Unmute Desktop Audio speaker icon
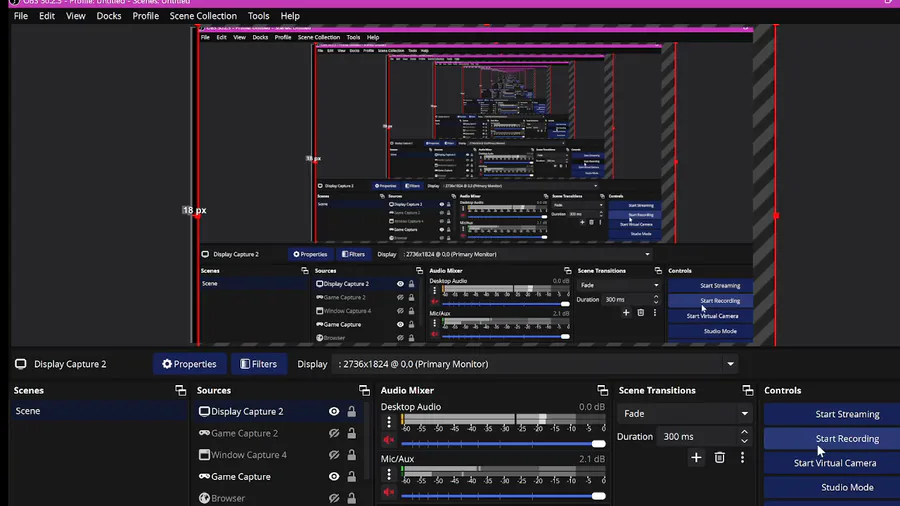 tap(389, 440)
